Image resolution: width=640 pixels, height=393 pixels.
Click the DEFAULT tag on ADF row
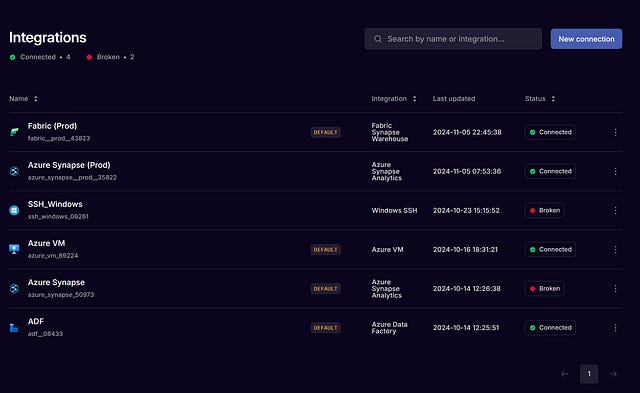point(325,328)
